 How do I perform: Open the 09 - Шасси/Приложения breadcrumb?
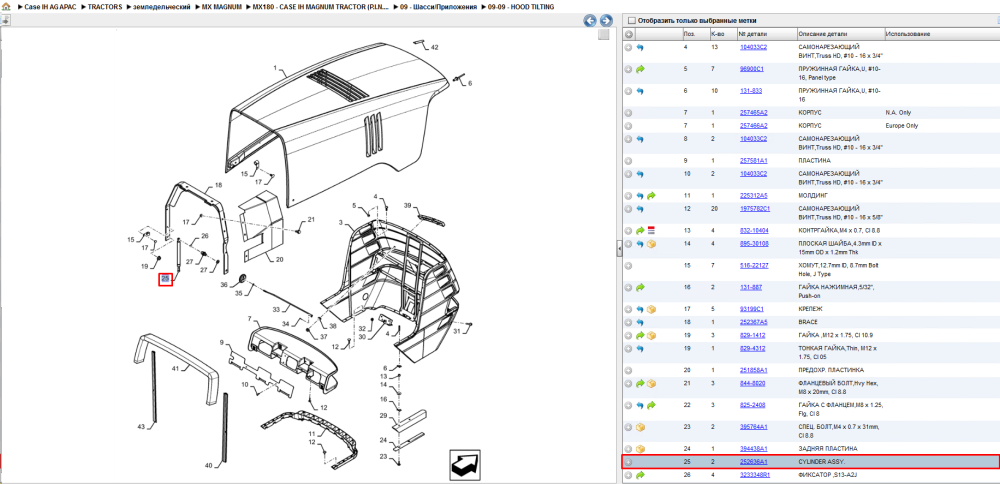click(438, 7)
